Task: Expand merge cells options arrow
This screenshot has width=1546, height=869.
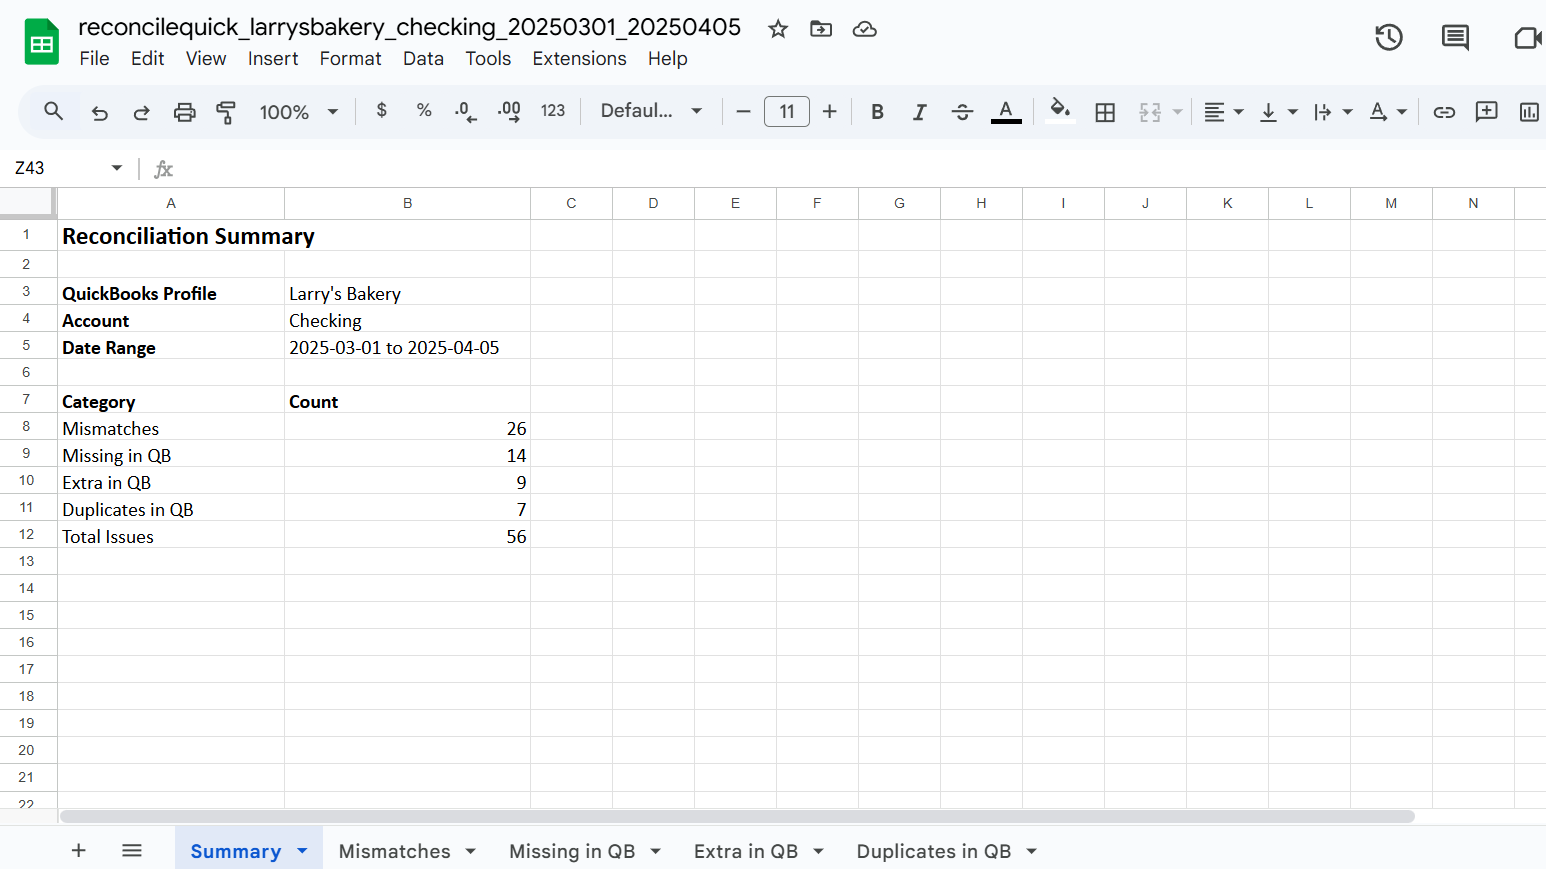Action: [x=1177, y=112]
